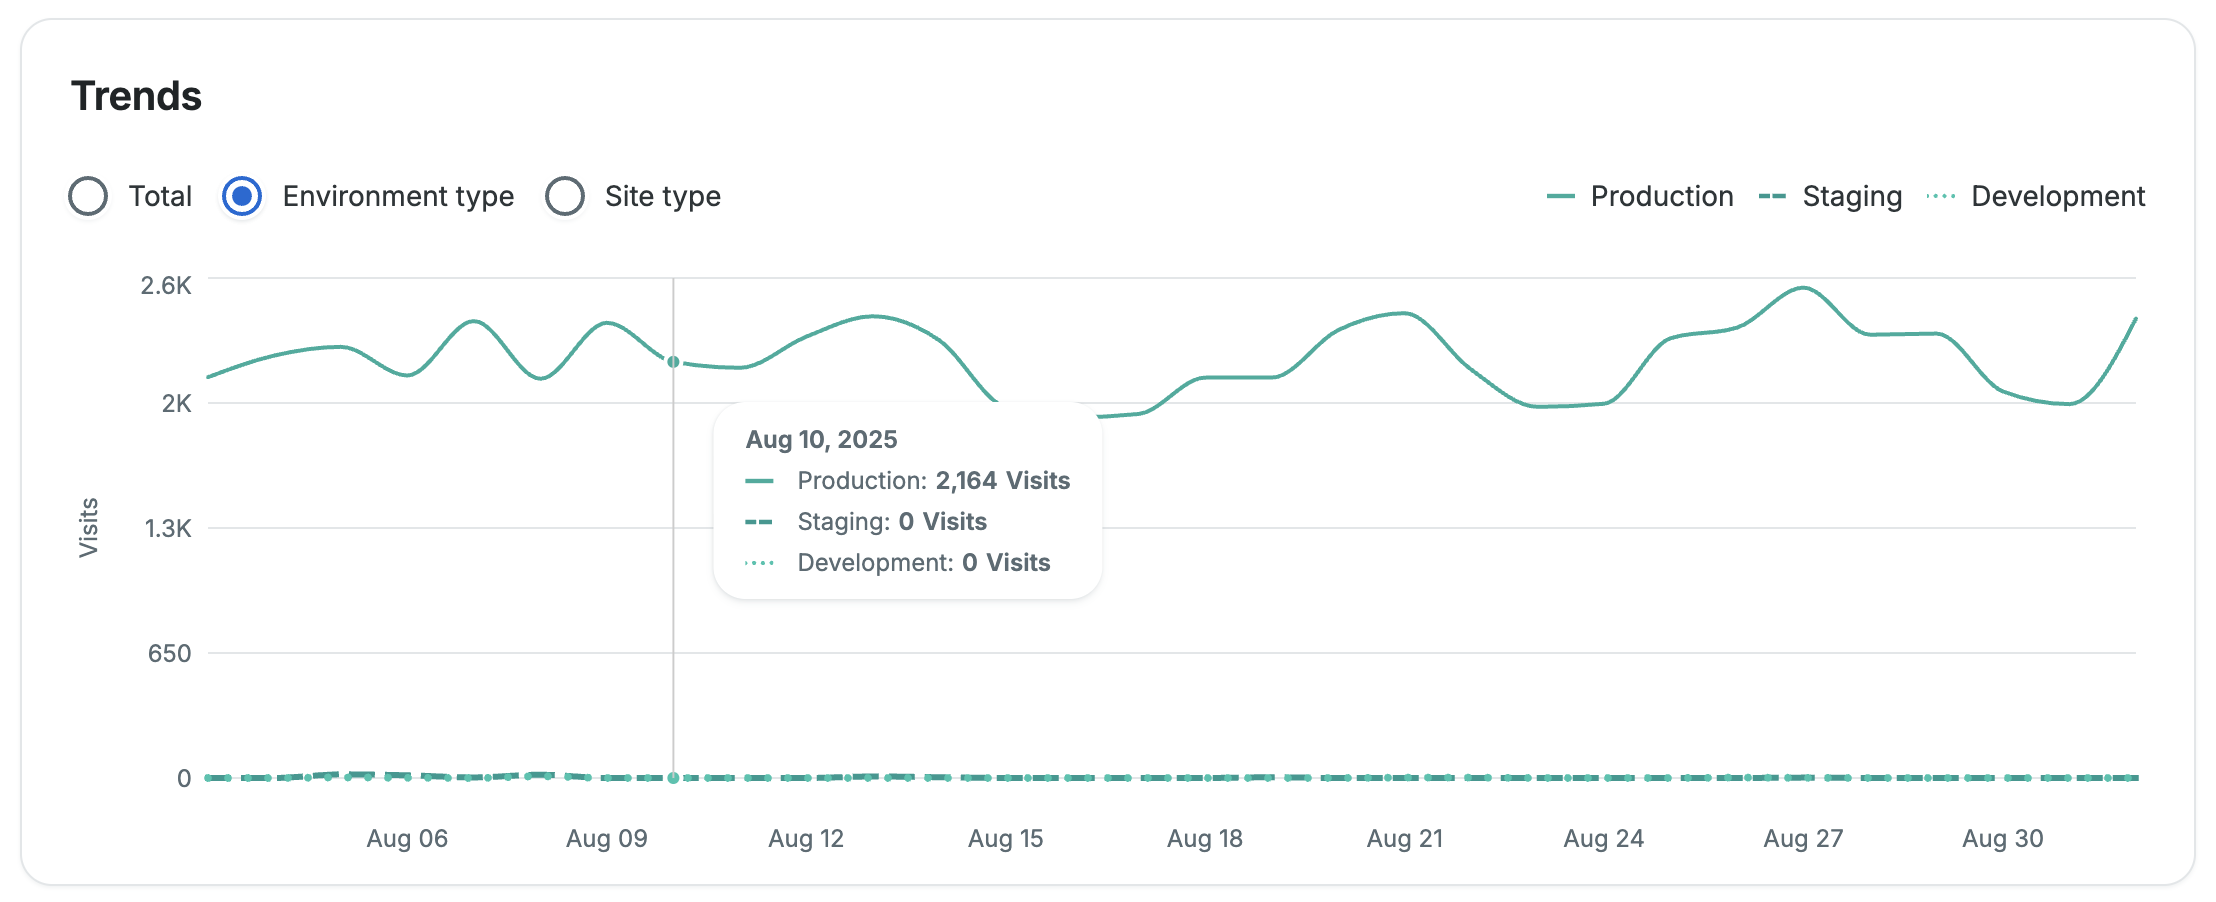Image resolution: width=2216 pixels, height=902 pixels.
Task: Click the Staging dashed line legend icon
Action: [1772, 196]
